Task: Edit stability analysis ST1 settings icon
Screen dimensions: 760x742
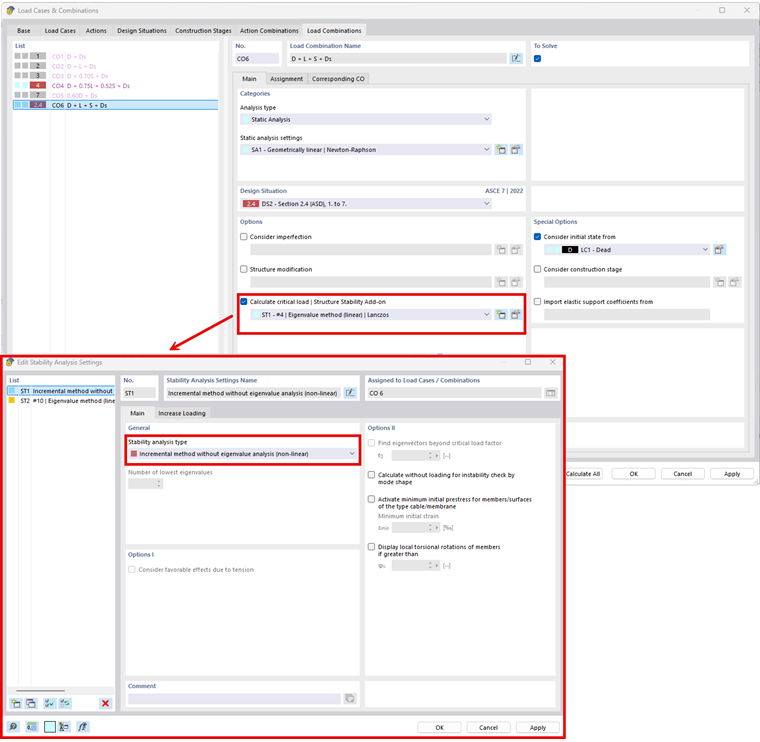Action: [516, 315]
